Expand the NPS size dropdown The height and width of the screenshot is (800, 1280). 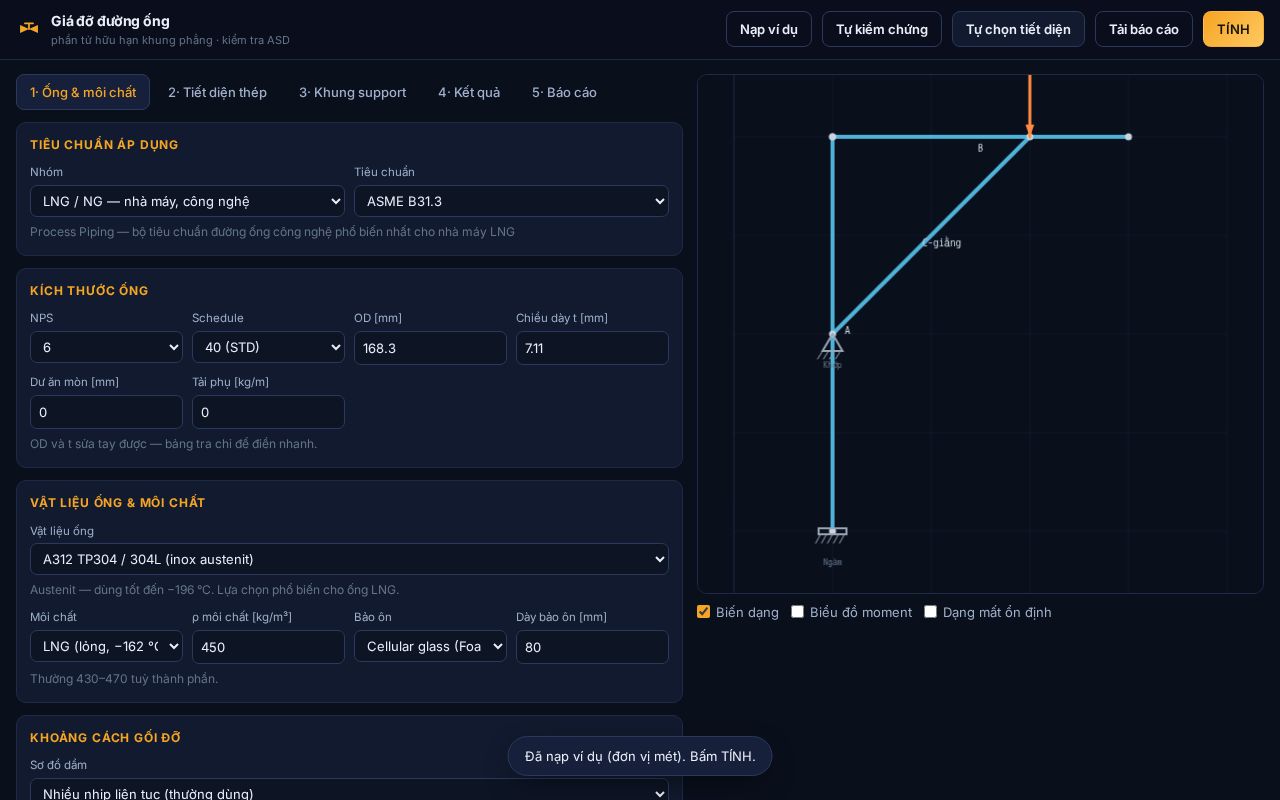pos(106,347)
